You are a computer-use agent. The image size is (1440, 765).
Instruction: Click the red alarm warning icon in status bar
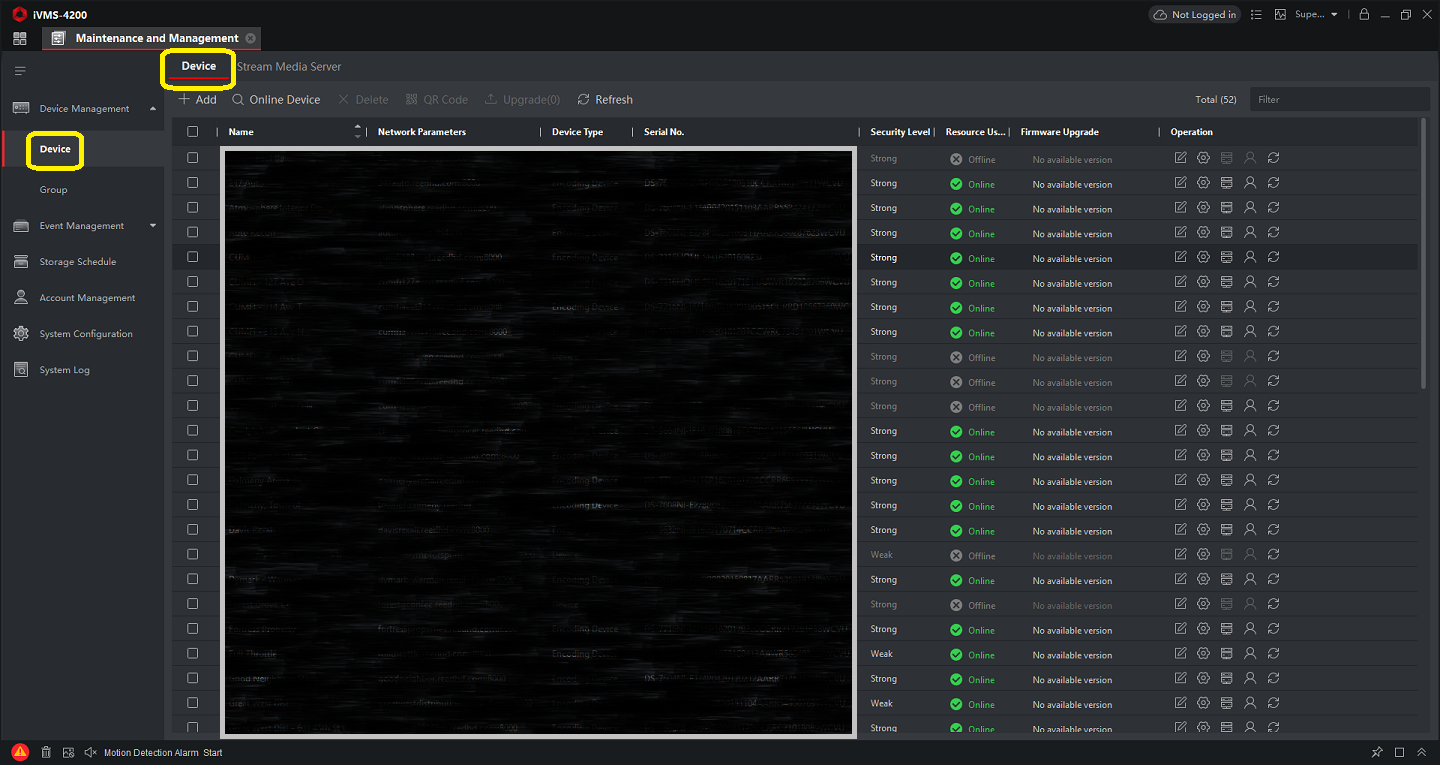point(20,752)
